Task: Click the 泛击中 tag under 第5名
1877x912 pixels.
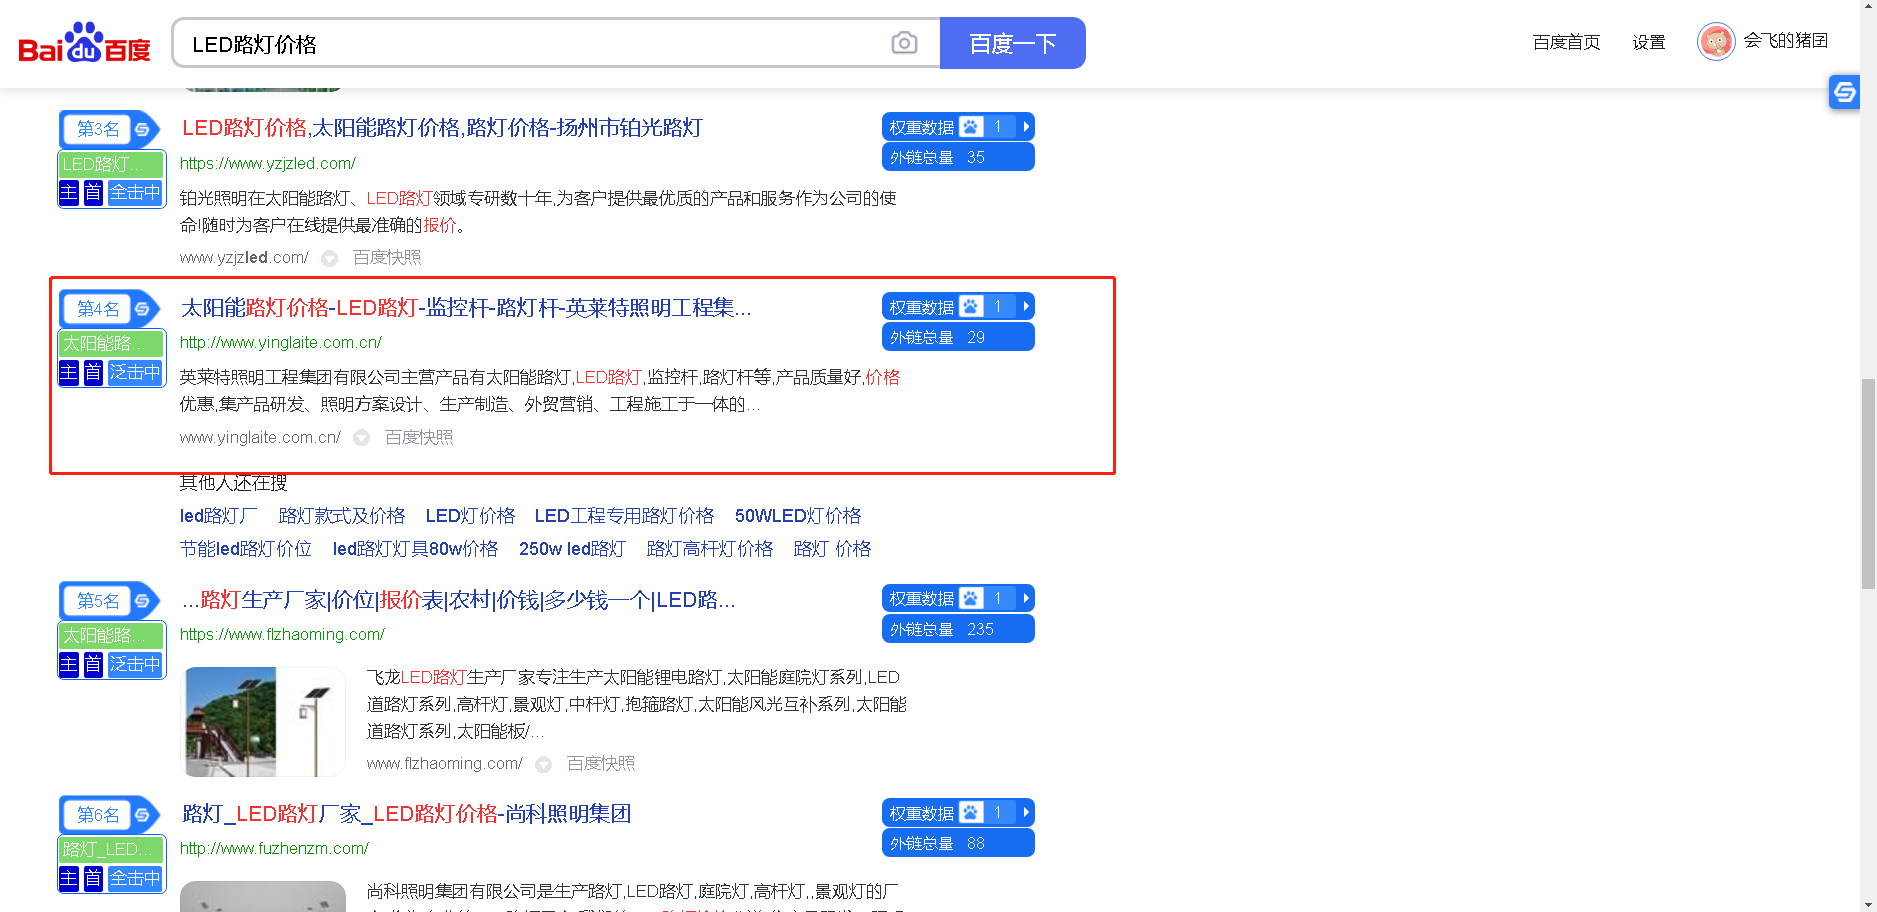Action: 135,665
